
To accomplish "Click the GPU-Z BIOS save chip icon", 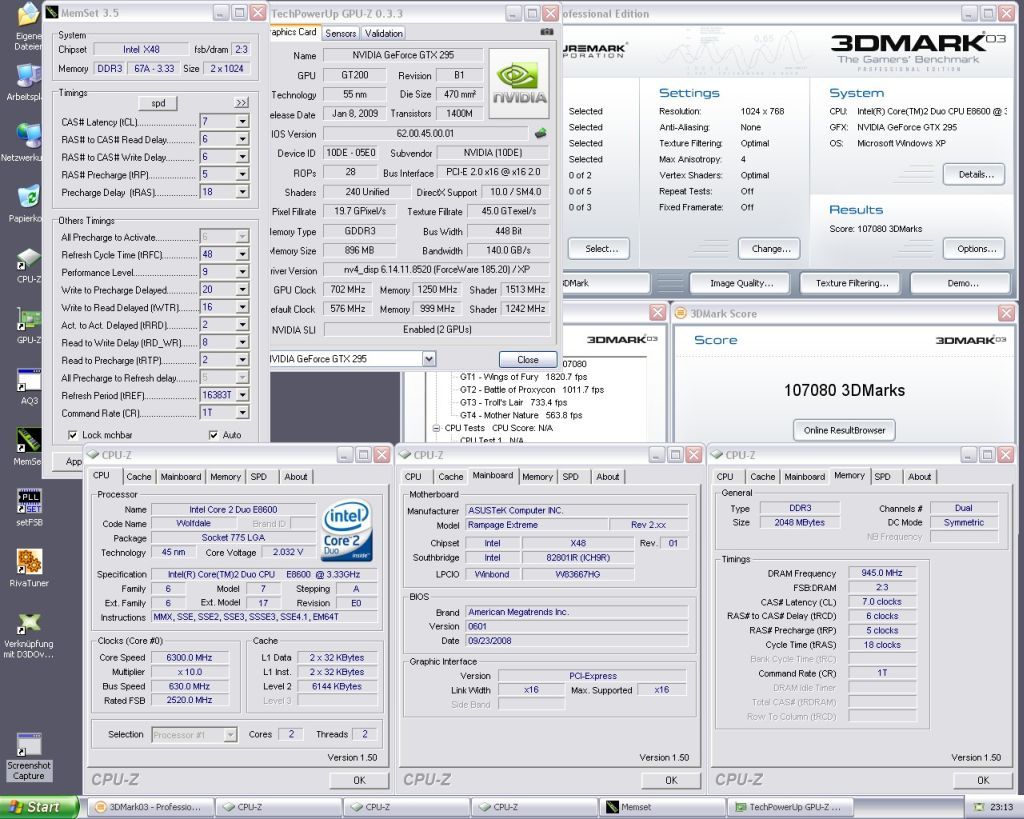I will [x=540, y=133].
